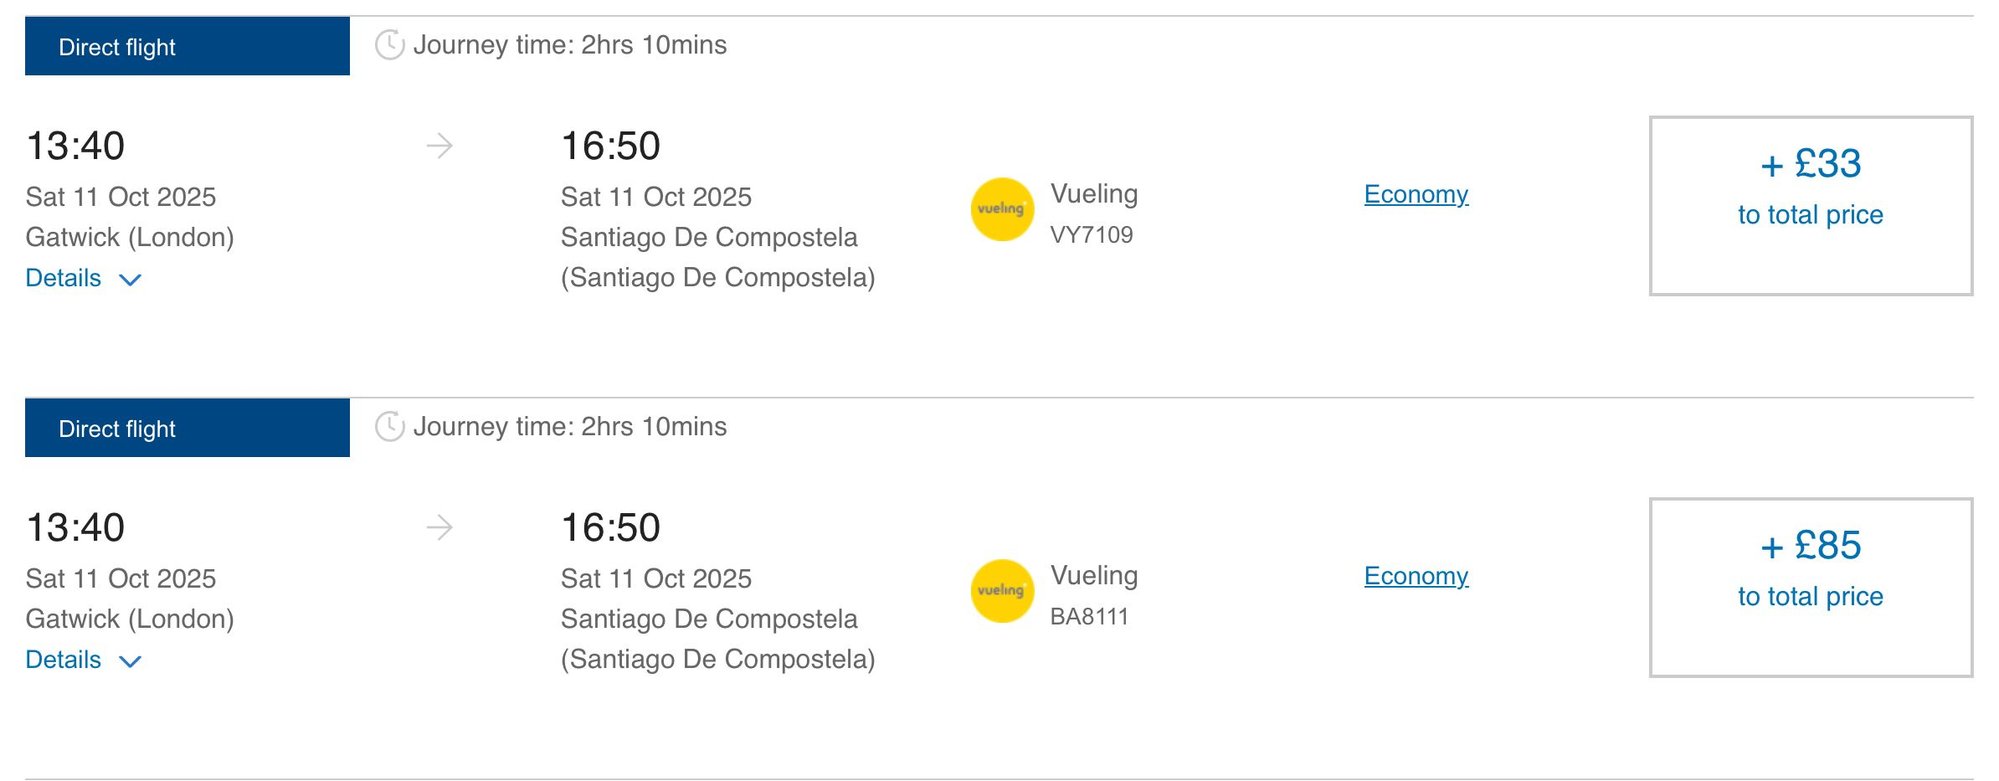
Task: Open Details link for VY7109 flight
Action: [64, 278]
